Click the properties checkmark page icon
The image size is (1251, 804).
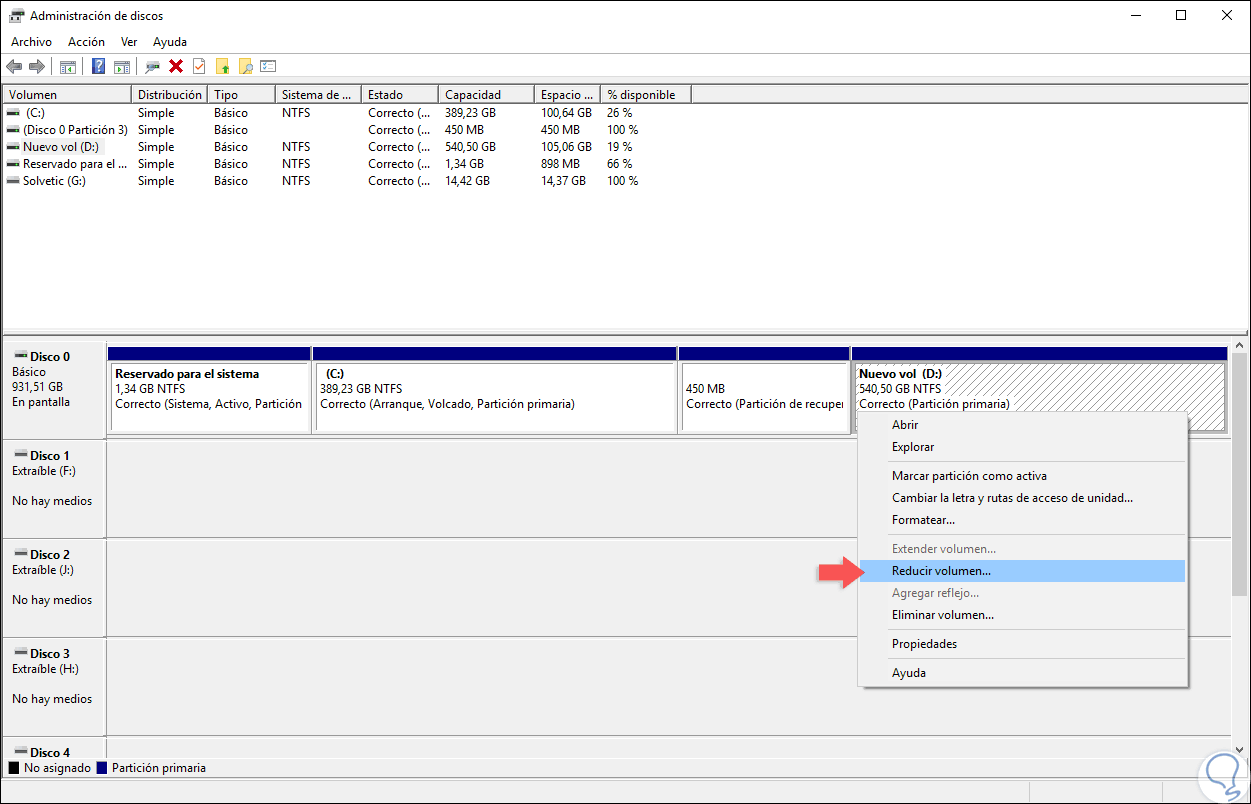[199, 67]
